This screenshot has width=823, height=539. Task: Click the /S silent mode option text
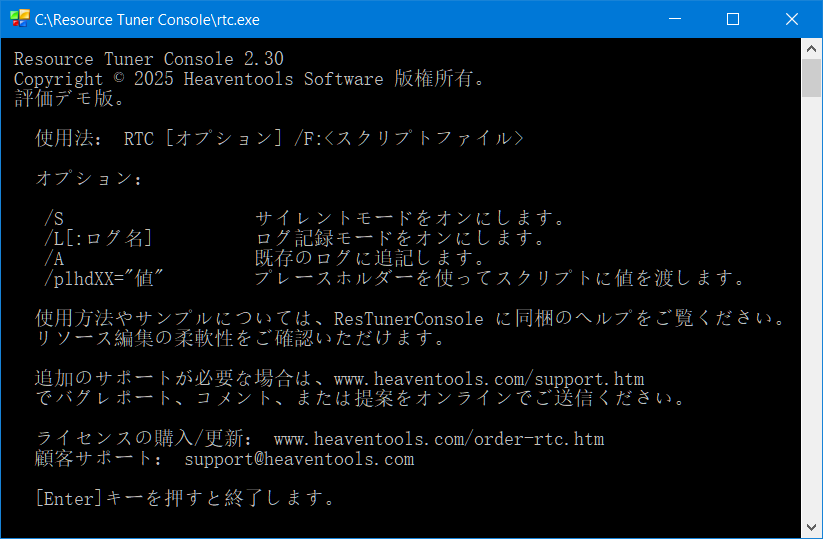click(56, 219)
